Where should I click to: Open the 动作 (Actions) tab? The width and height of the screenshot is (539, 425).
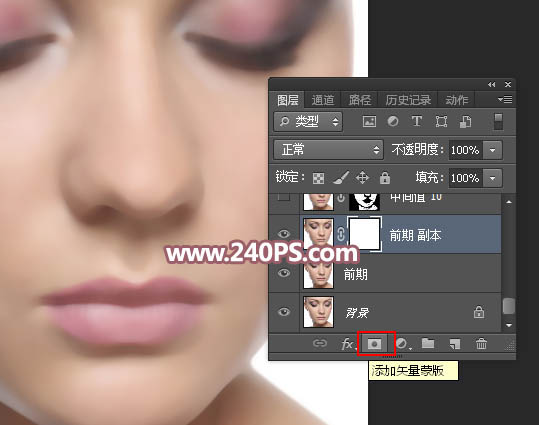click(456, 100)
